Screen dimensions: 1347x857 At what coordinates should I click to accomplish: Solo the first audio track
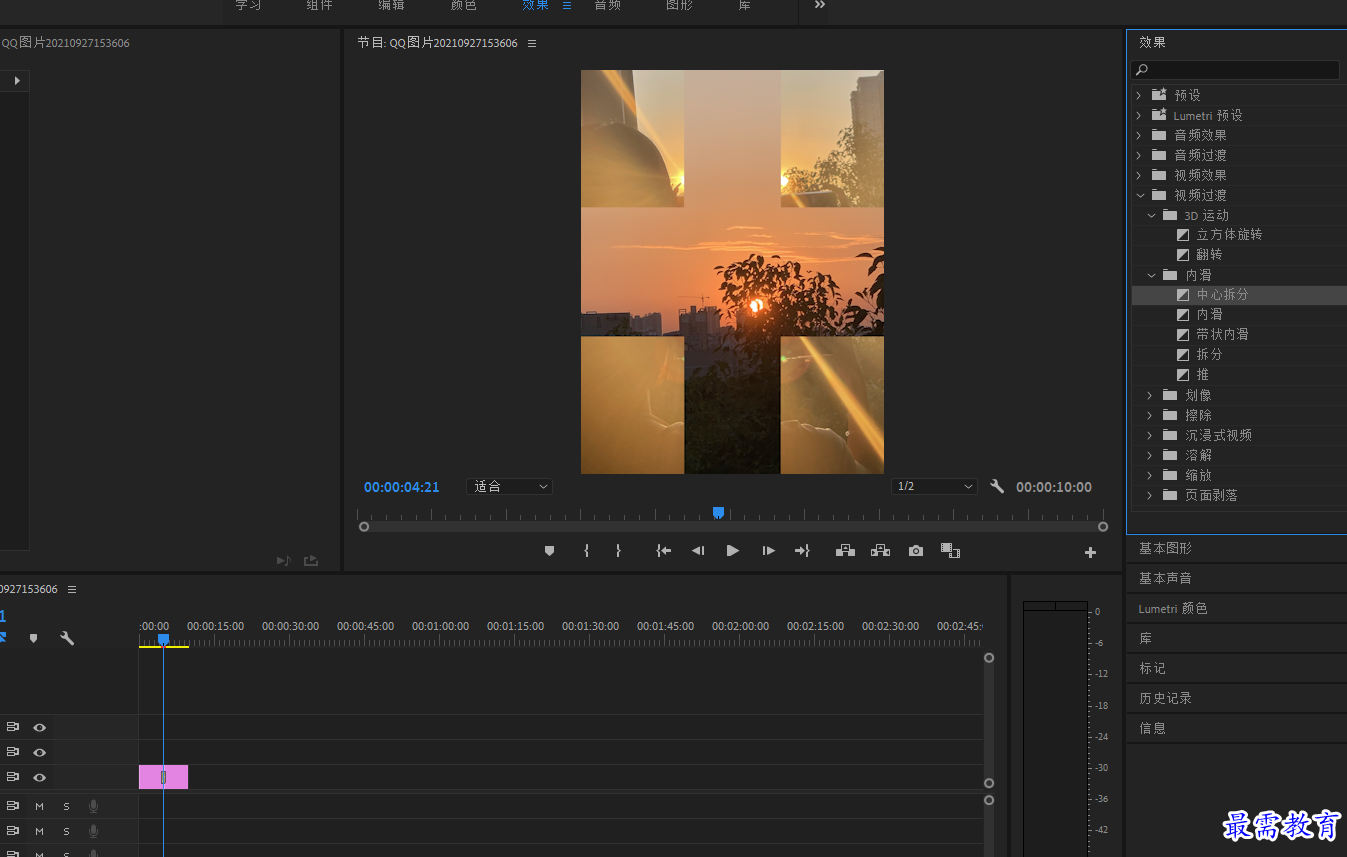click(67, 806)
